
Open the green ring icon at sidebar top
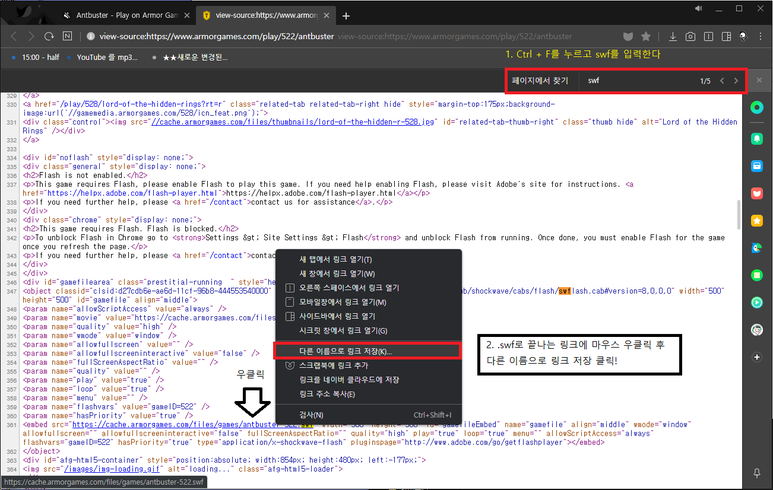pyautogui.click(x=757, y=107)
